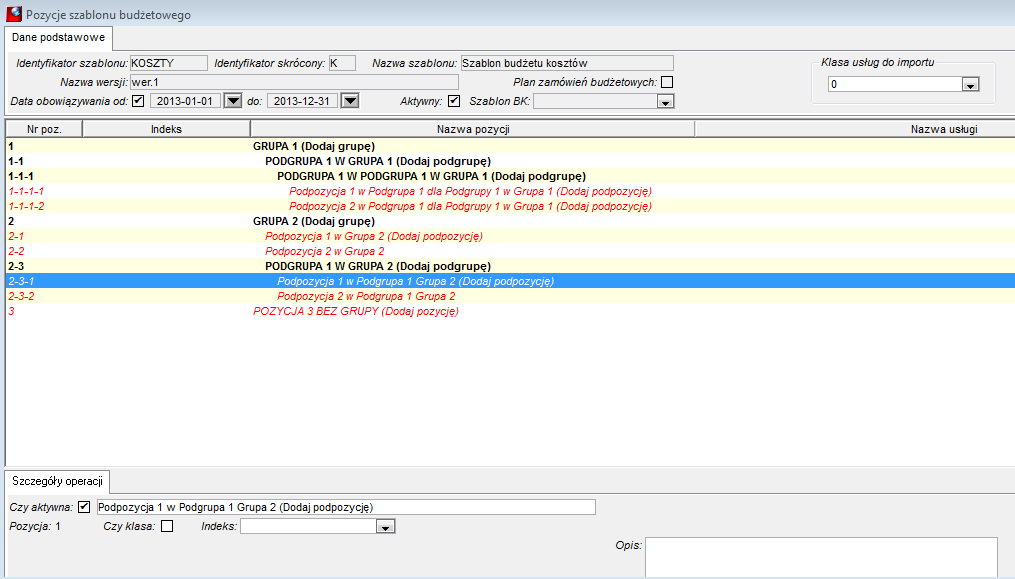
Task: Select row POZYCJA 3 BEZ GRUPY
Action: (x=511, y=311)
